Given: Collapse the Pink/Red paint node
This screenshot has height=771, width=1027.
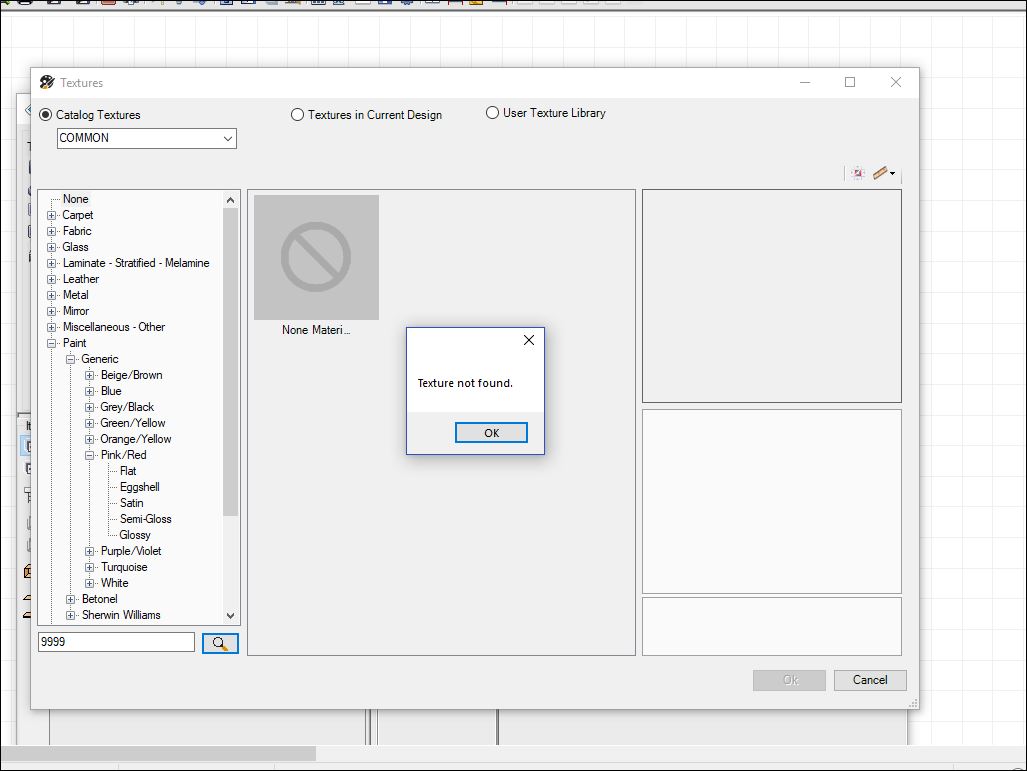Looking at the screenshot, I should (90, 455).
